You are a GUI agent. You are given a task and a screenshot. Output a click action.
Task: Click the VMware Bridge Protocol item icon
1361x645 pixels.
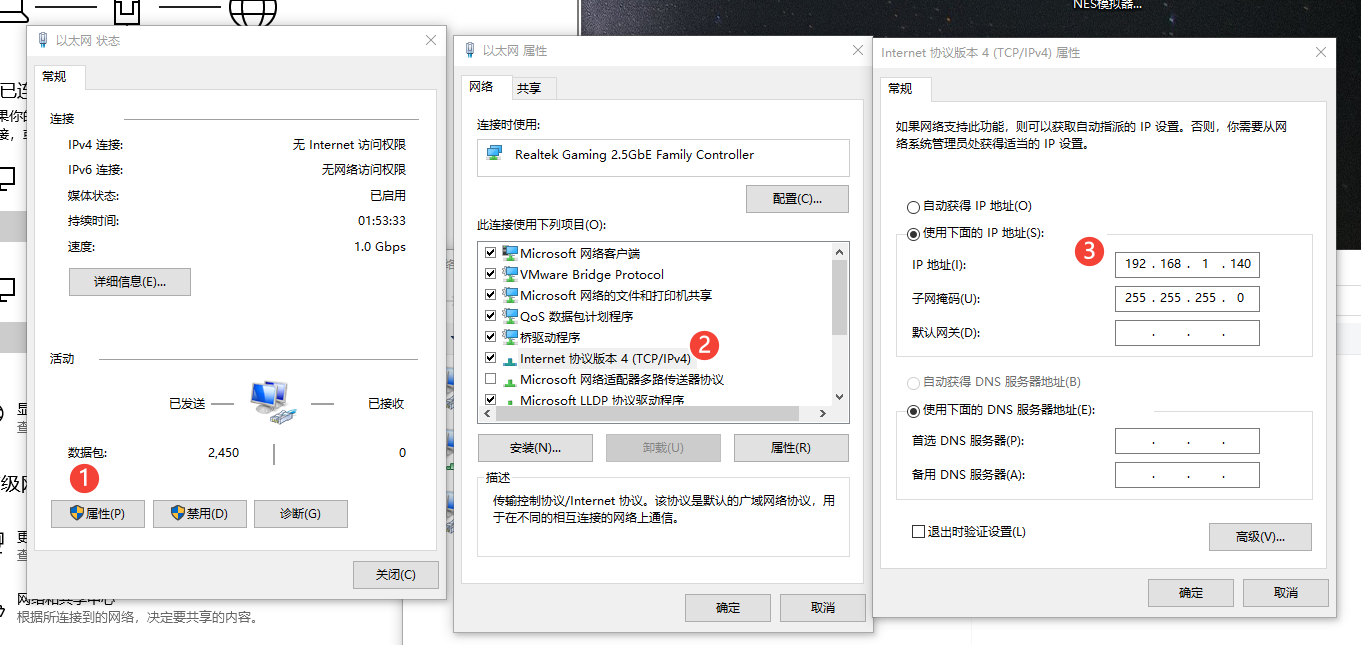[510, 274]
